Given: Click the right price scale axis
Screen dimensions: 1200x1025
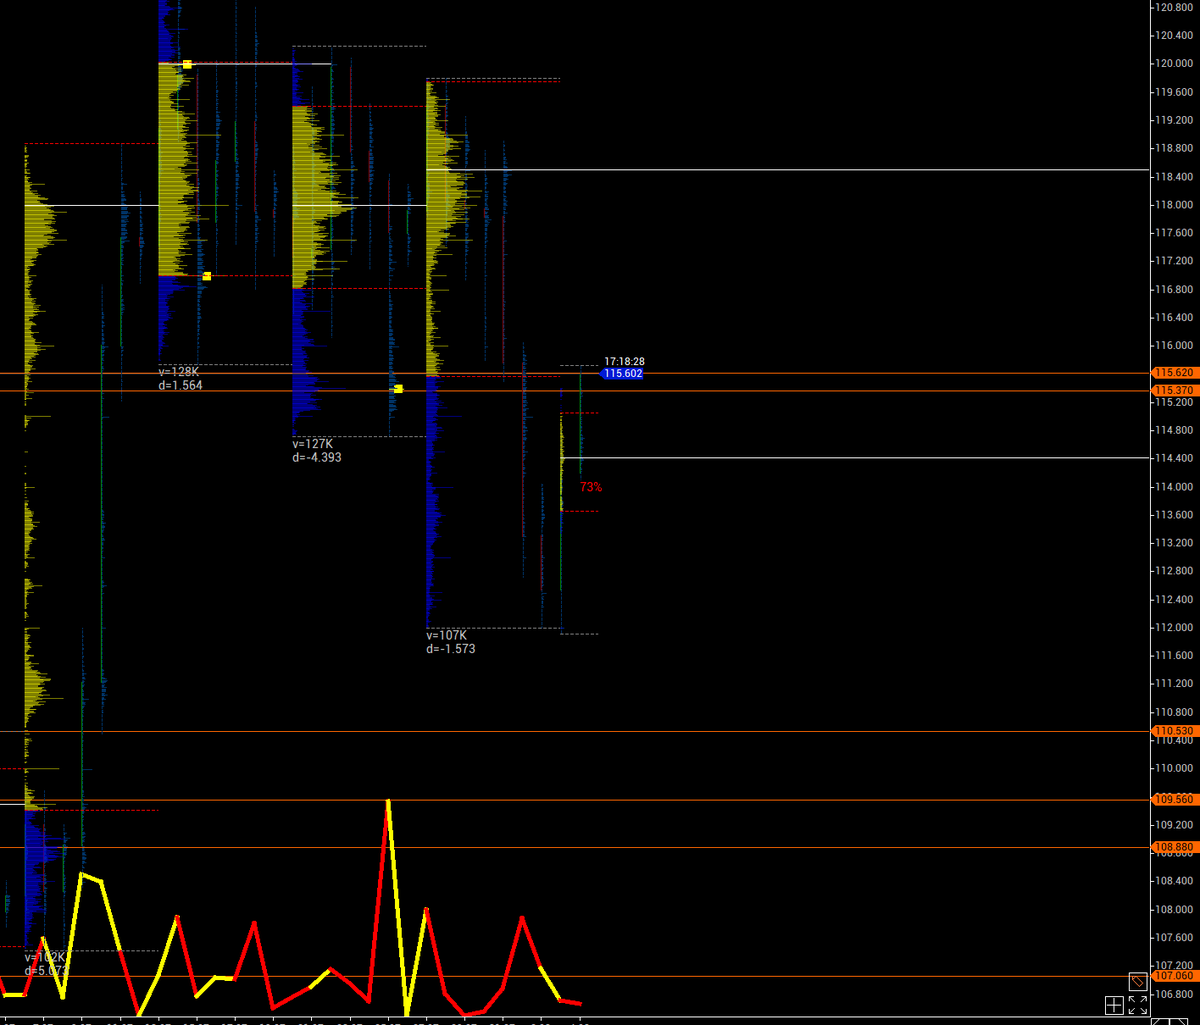Looking at the screenshot, I should coord(1172,550).
